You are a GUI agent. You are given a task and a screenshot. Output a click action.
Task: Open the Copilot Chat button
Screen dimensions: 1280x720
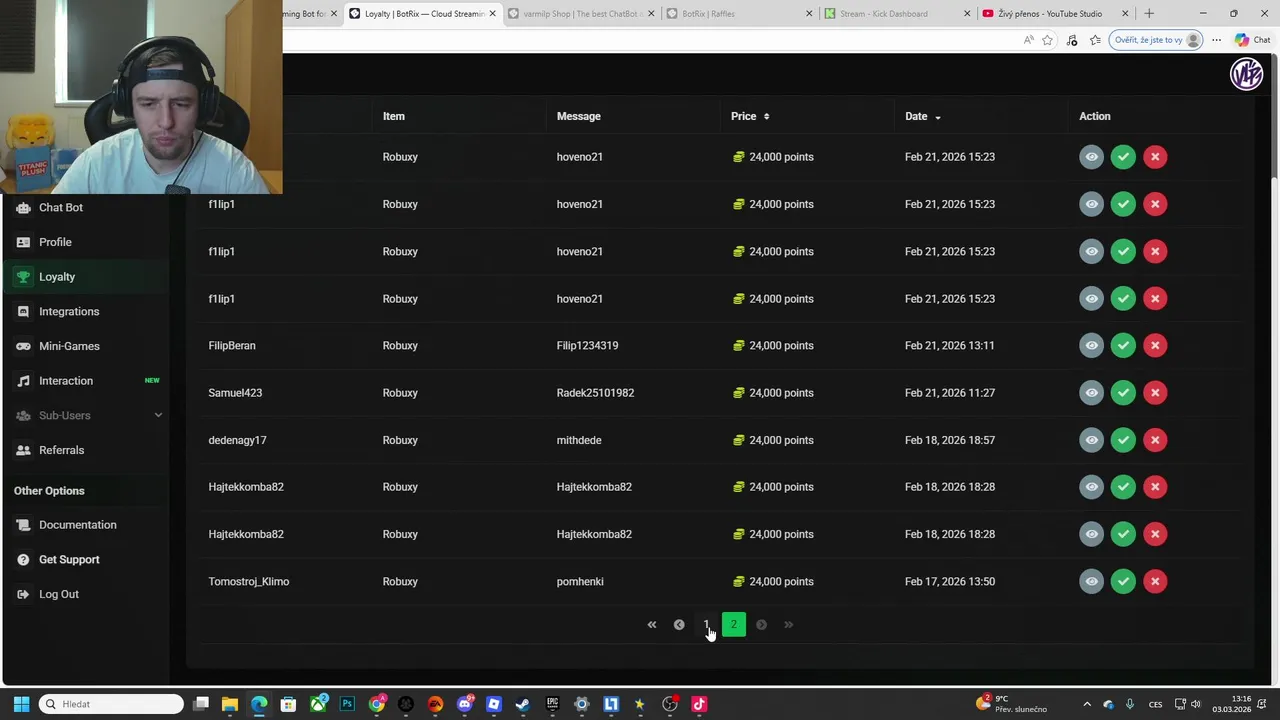tap(1252, 40)
